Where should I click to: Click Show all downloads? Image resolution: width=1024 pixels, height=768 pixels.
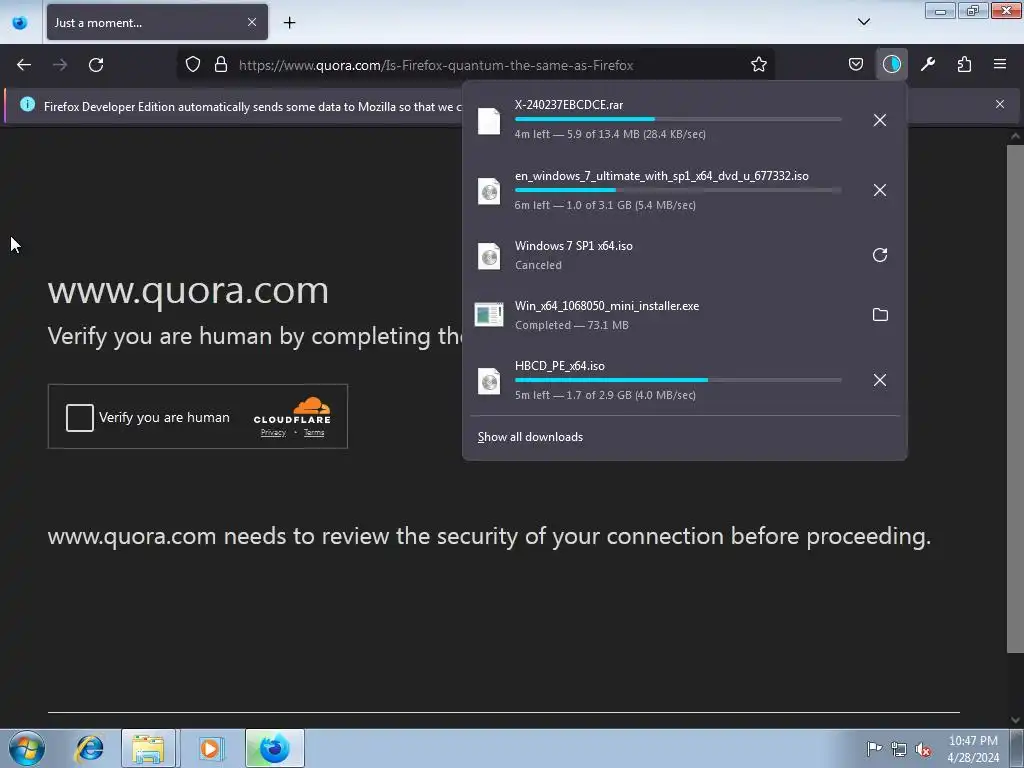(530, 437)
